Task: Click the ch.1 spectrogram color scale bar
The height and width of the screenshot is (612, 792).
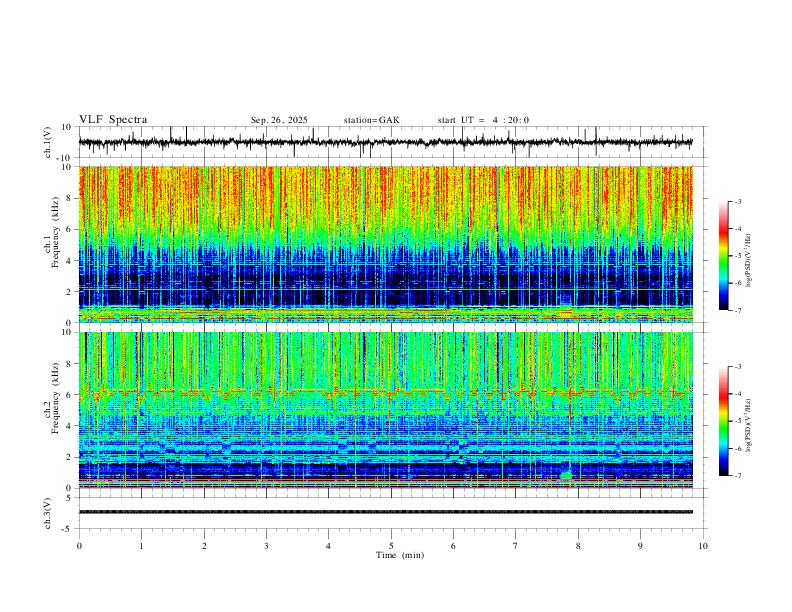Action: [x=724, y=256]
